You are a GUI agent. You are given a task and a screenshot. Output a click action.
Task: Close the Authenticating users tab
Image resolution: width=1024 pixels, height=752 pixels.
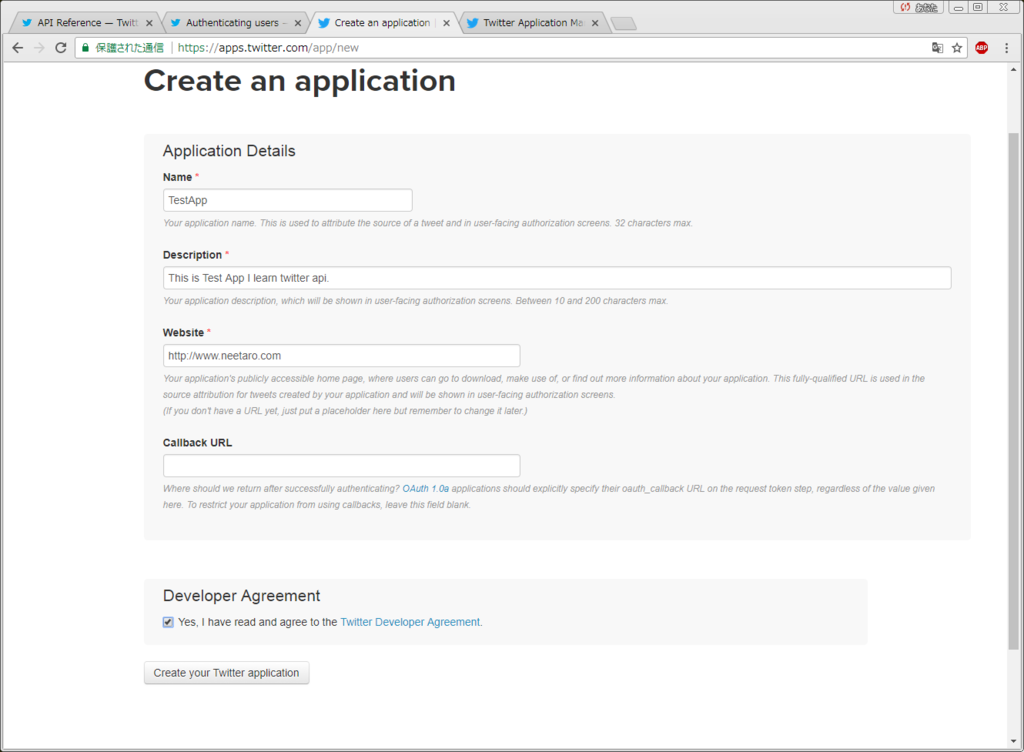pos(298,23)
